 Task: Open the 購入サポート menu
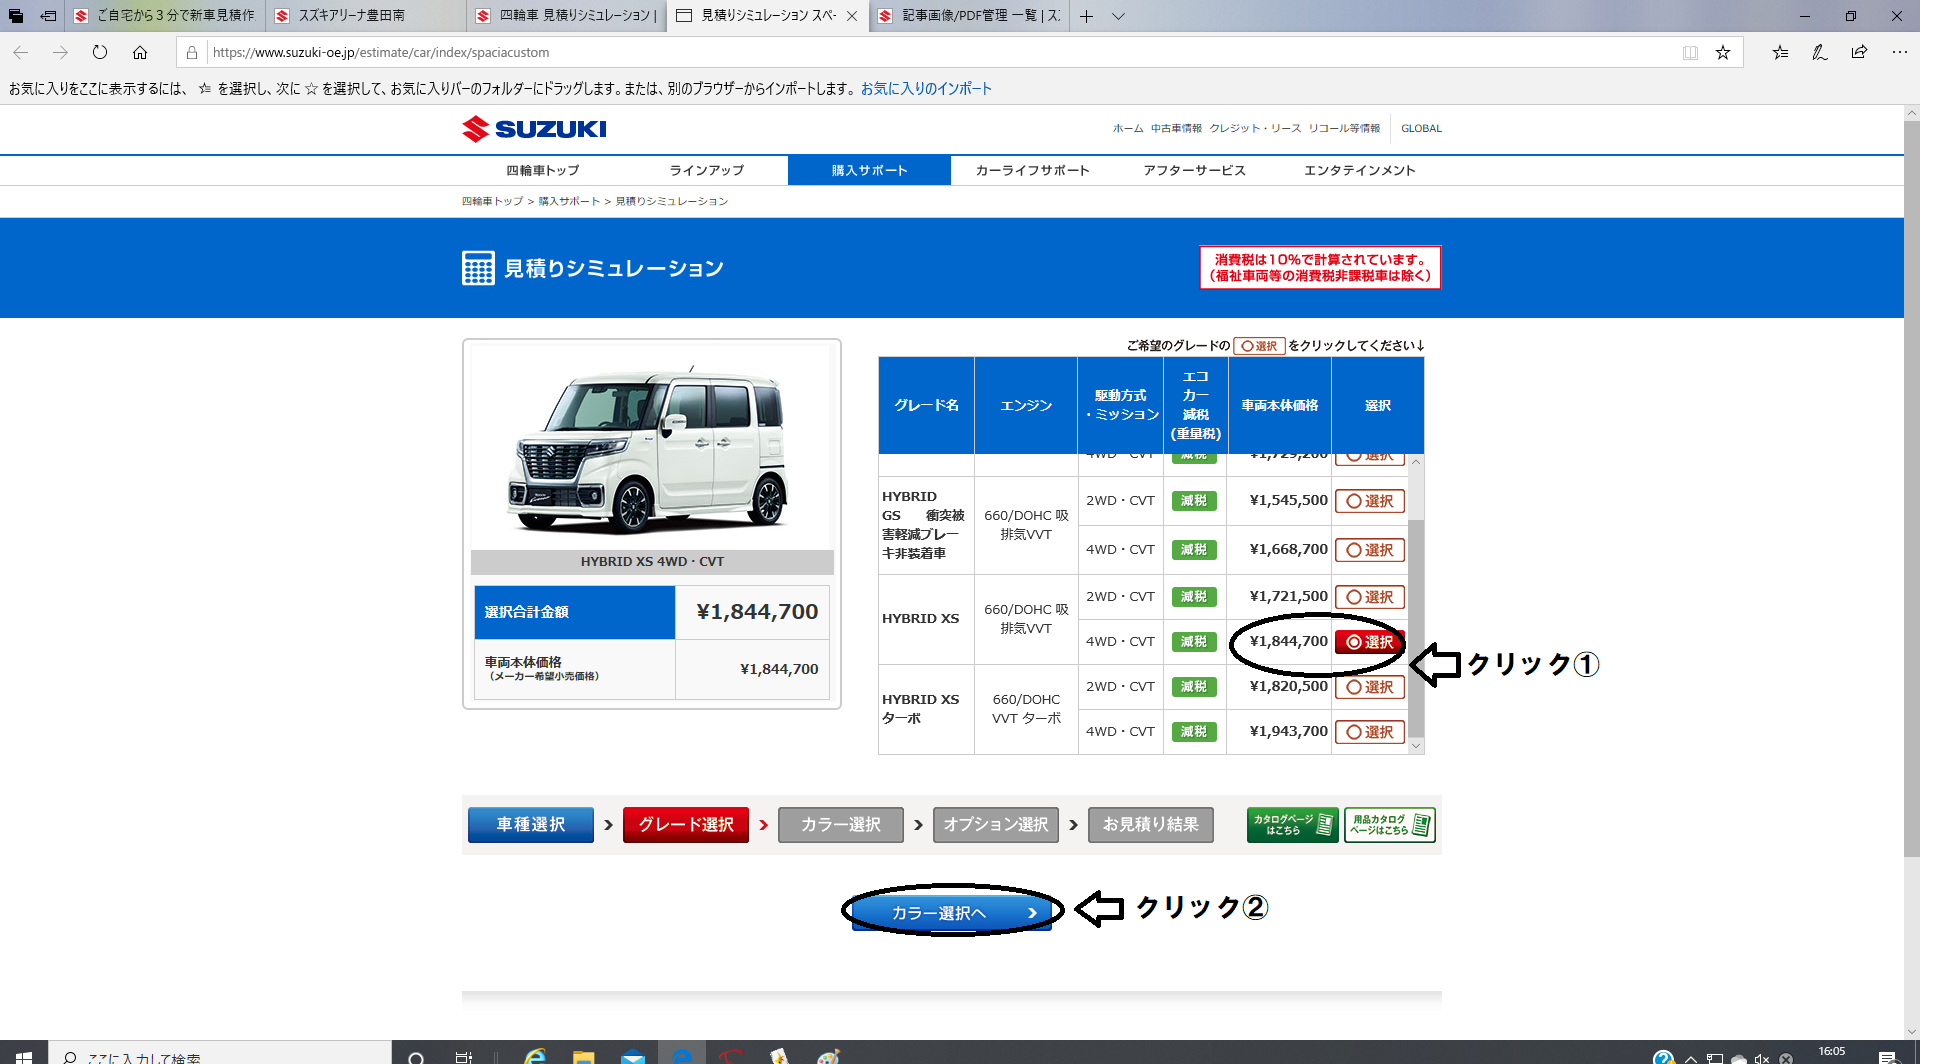tap(869, 171)
